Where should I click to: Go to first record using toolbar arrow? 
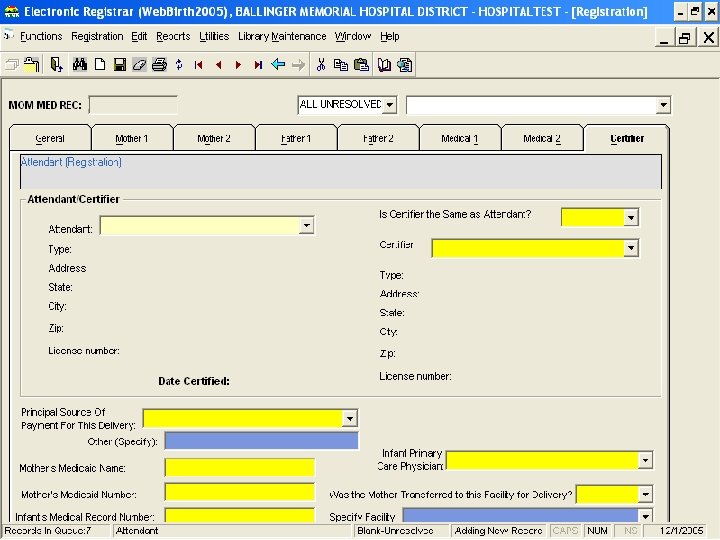pos(199,65)
